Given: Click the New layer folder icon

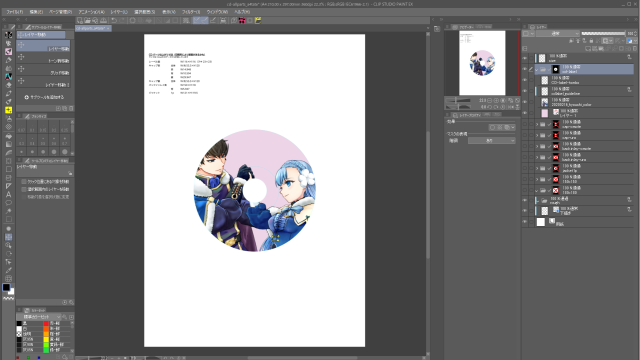Looking at the screenshot, I should coord(601,49).
